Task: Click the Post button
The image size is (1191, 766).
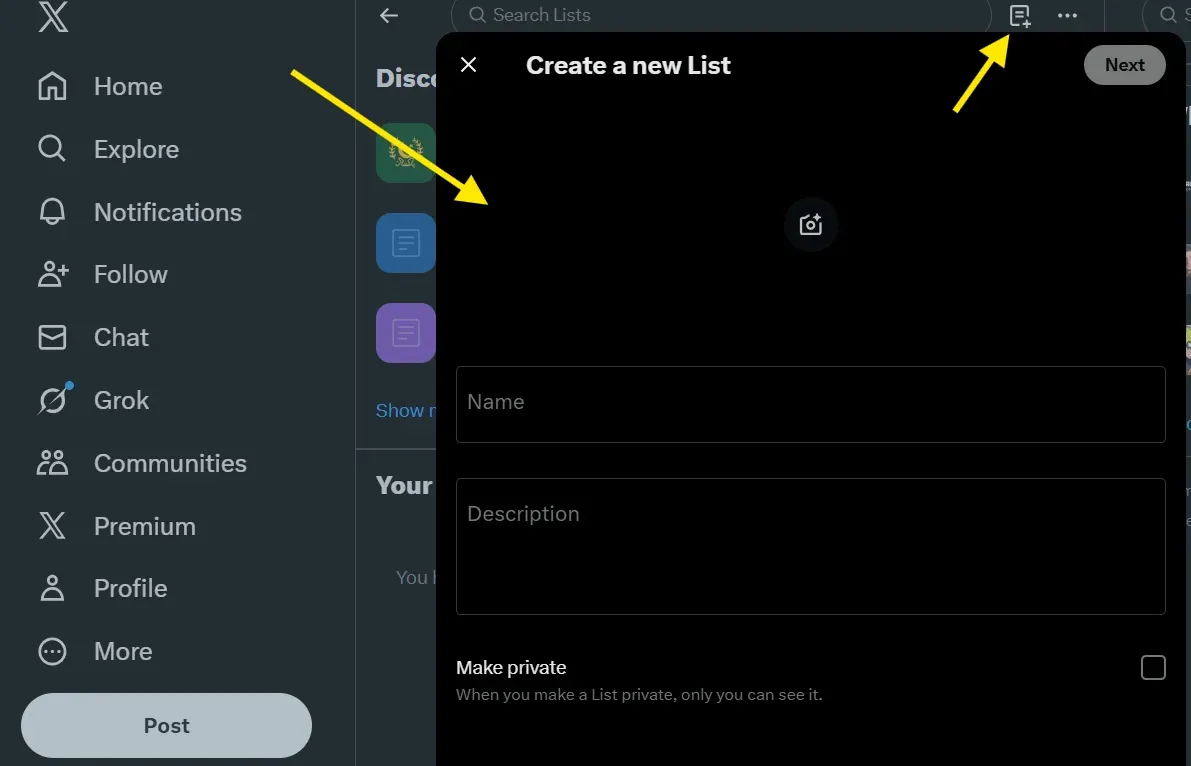Action: (166, 725)
